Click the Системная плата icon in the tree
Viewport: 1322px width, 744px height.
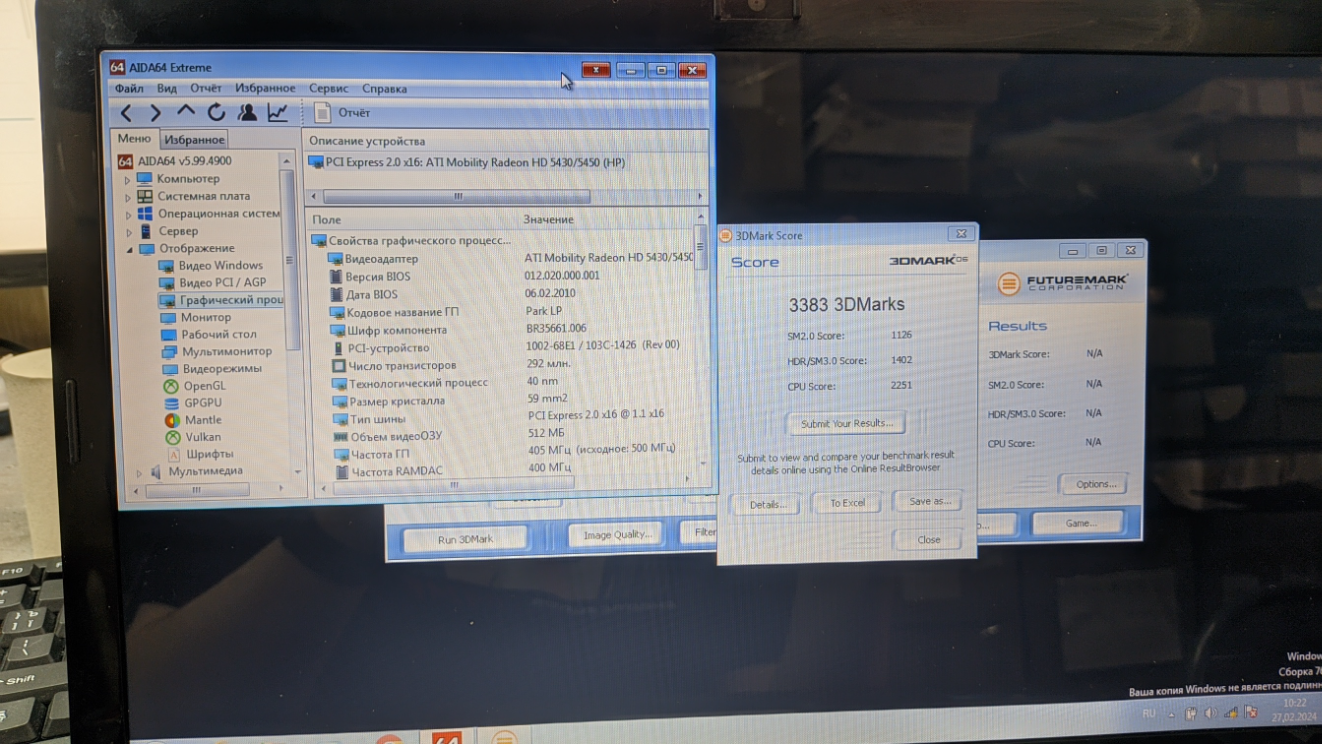145,196
